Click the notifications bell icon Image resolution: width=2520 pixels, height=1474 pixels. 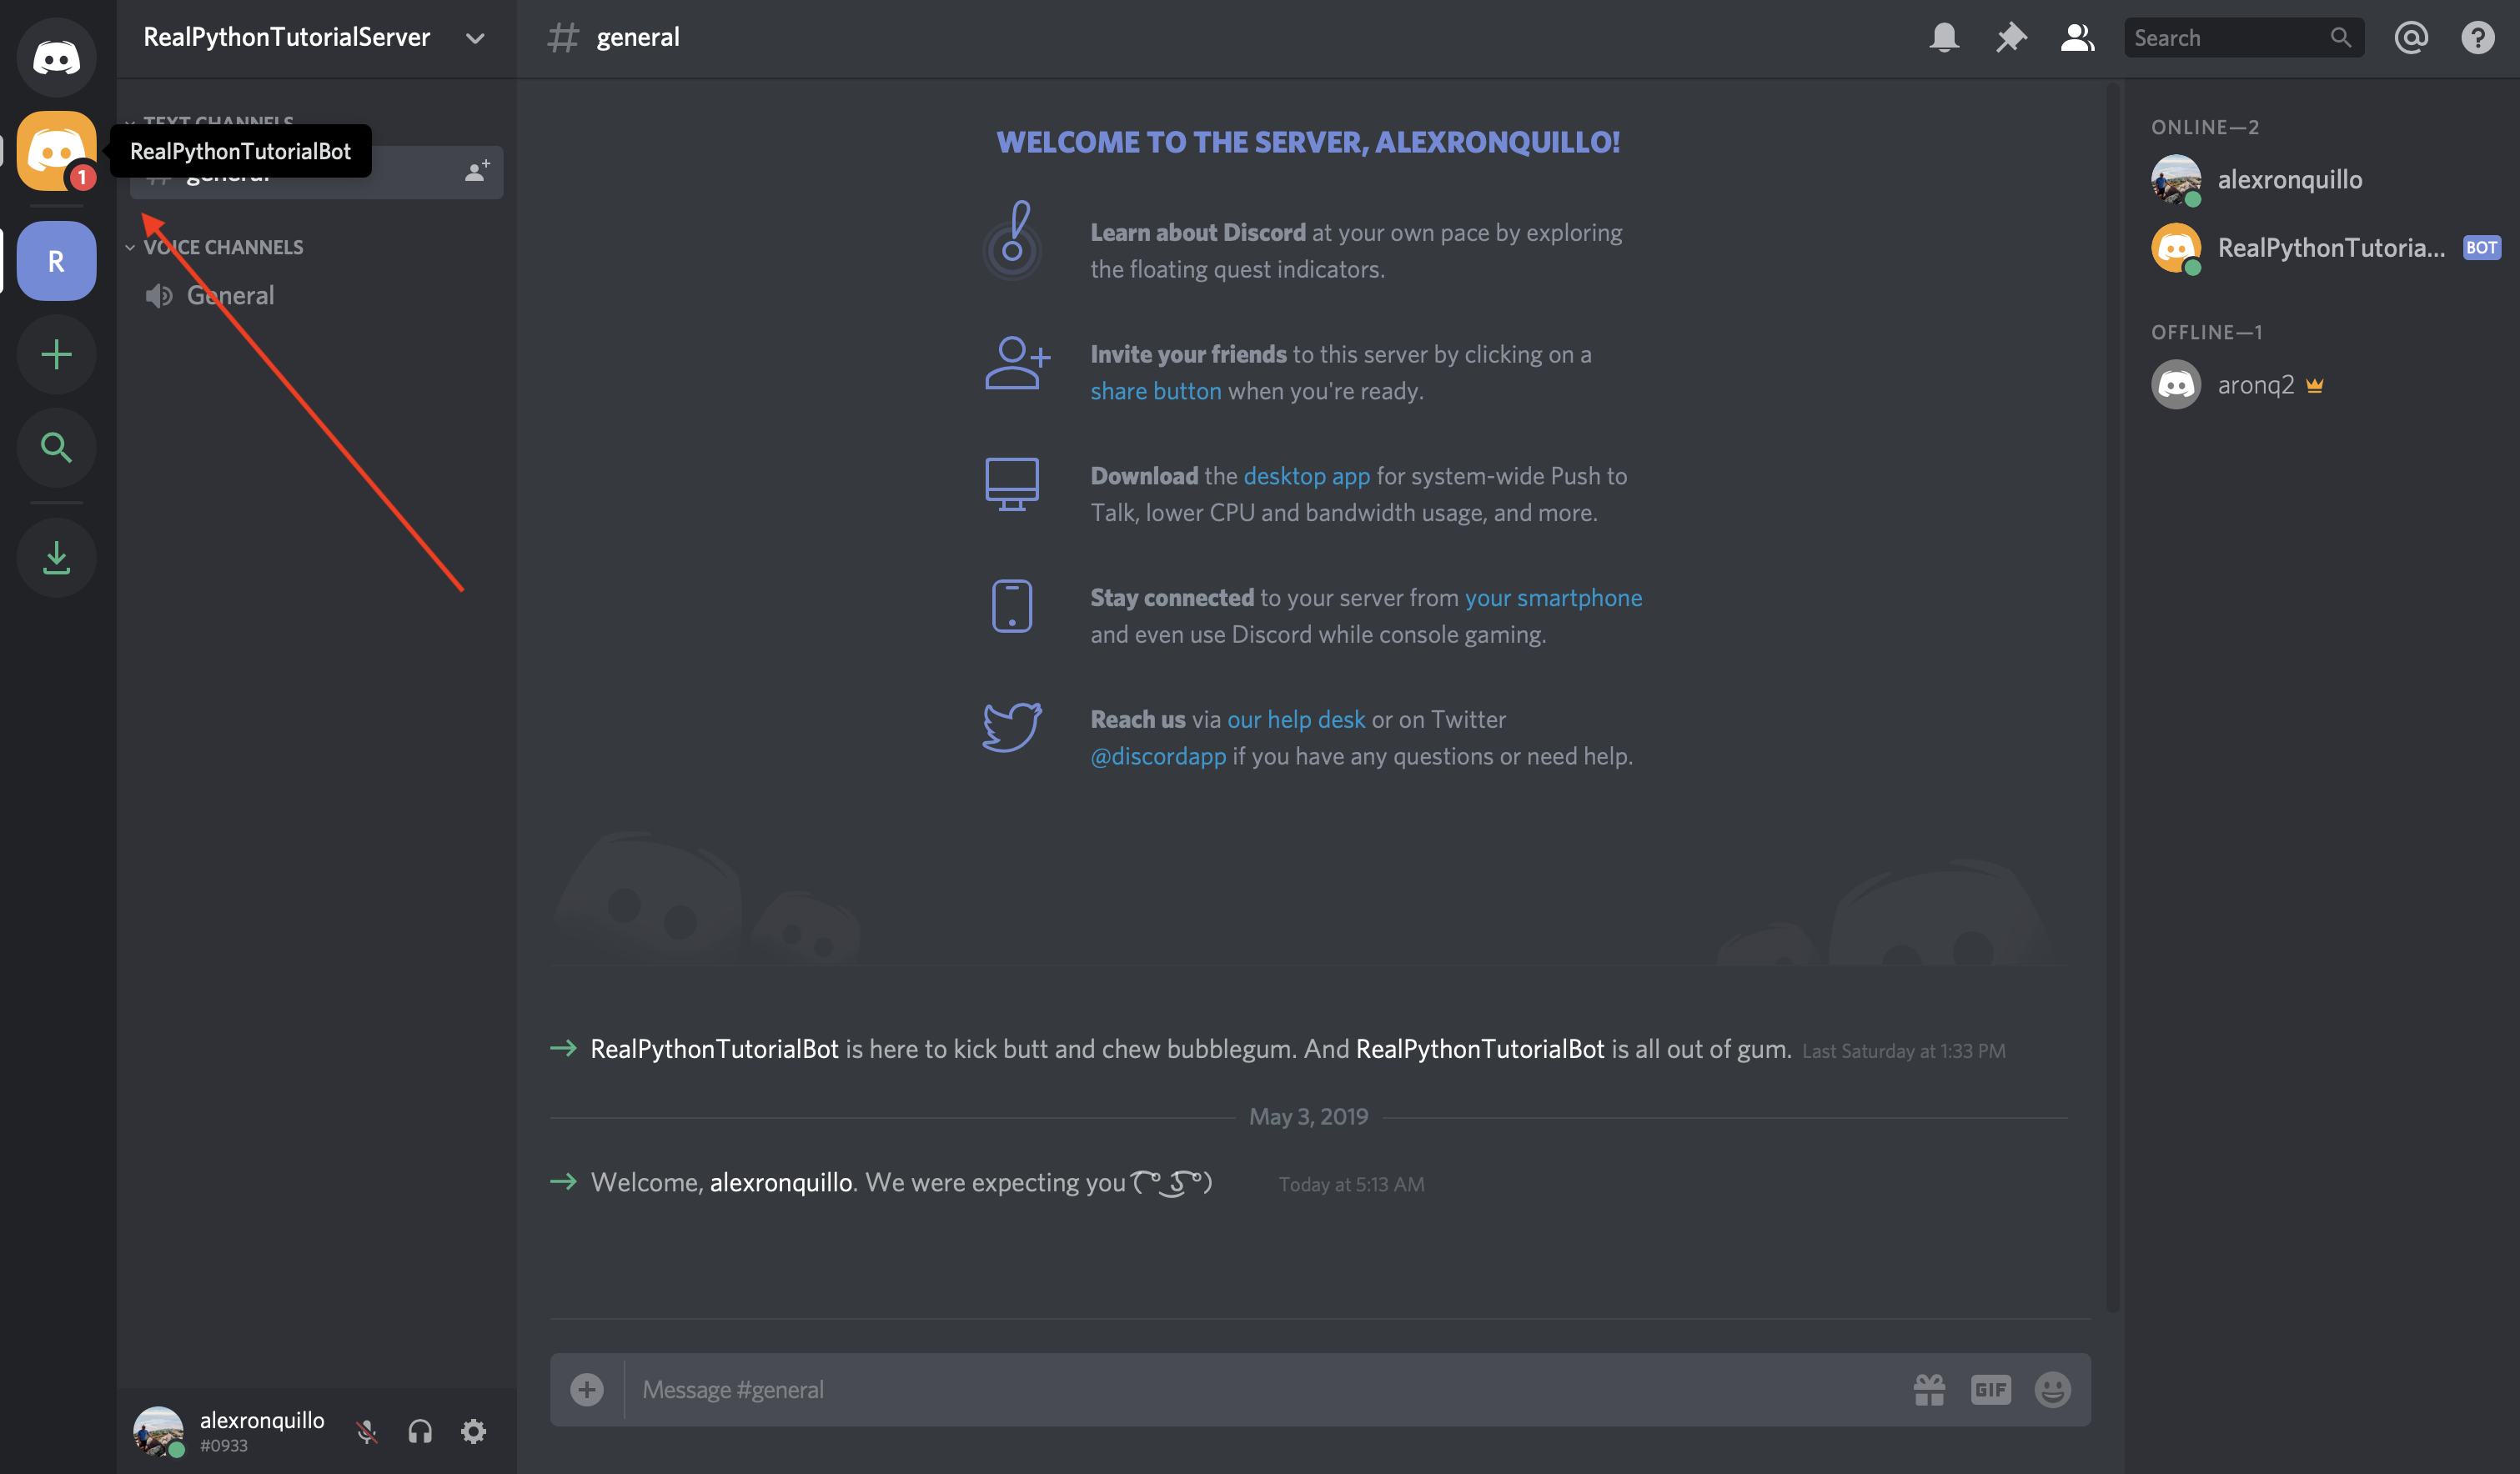1945,35
